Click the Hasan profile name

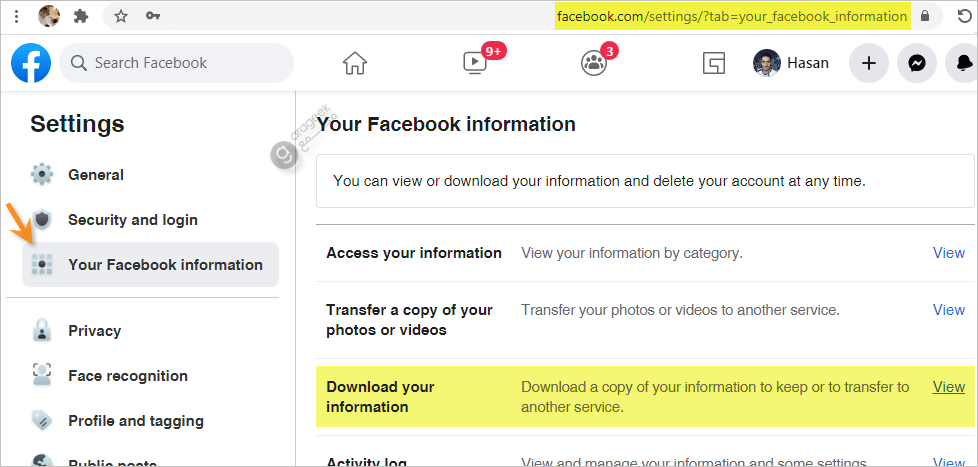point(808,63)
